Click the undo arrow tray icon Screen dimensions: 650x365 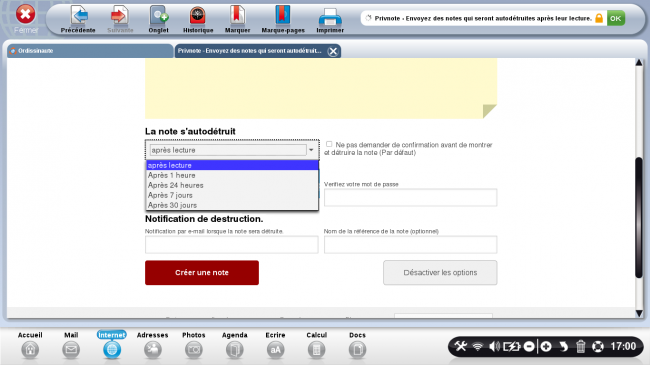563,346
